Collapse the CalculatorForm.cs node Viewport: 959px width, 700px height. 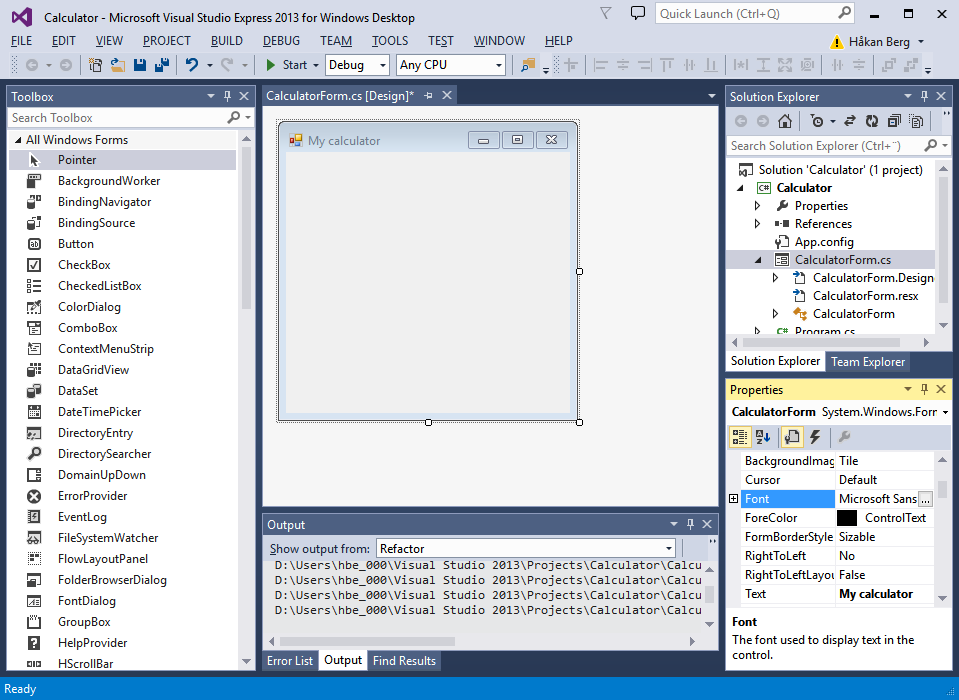pyautogui.click(x=758, y=260)
